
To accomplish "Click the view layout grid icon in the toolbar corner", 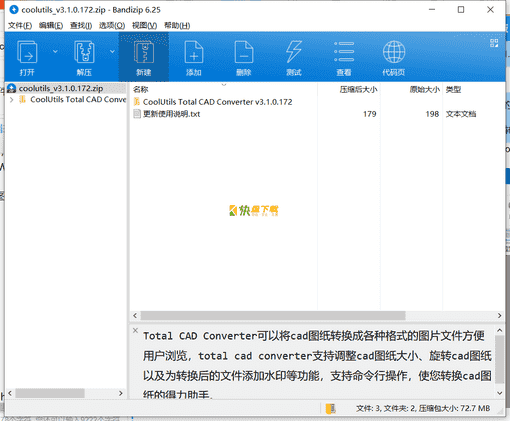I will coord(494,43).
